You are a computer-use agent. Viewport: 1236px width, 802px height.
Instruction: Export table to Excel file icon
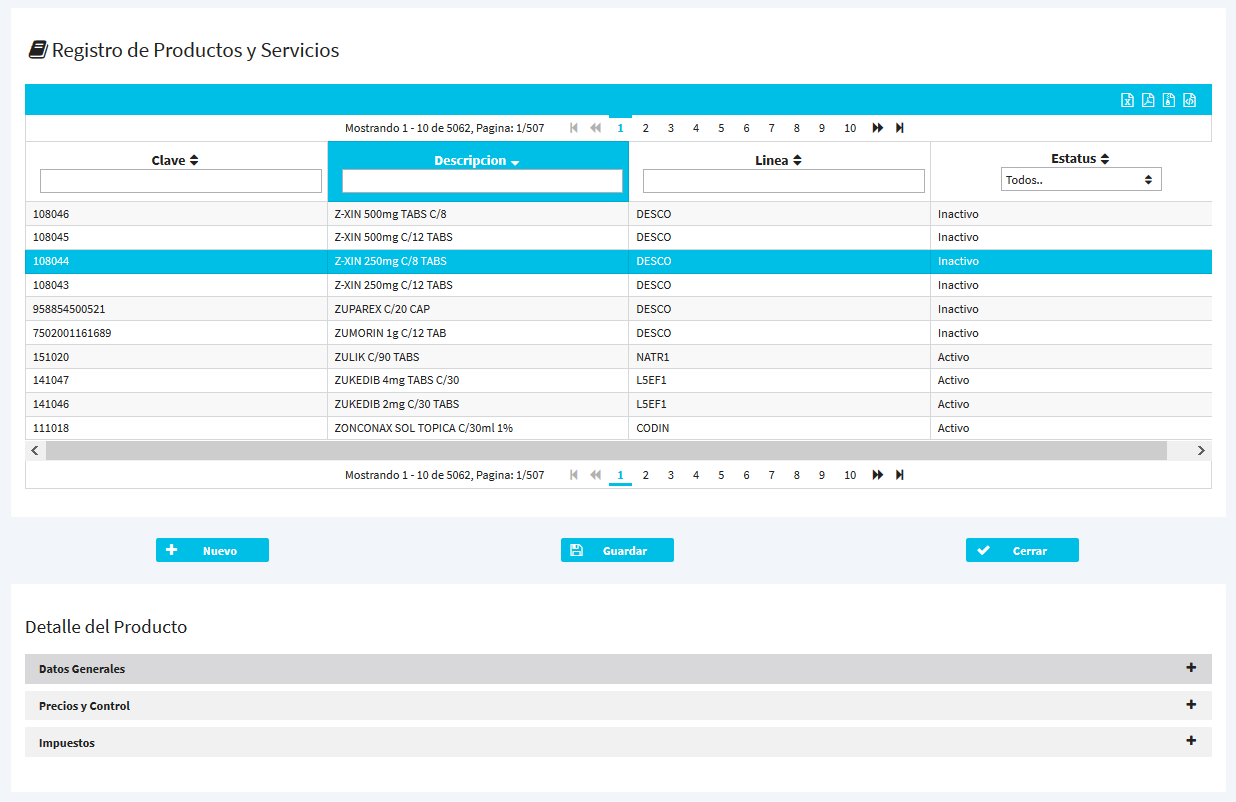point(1127,100)
